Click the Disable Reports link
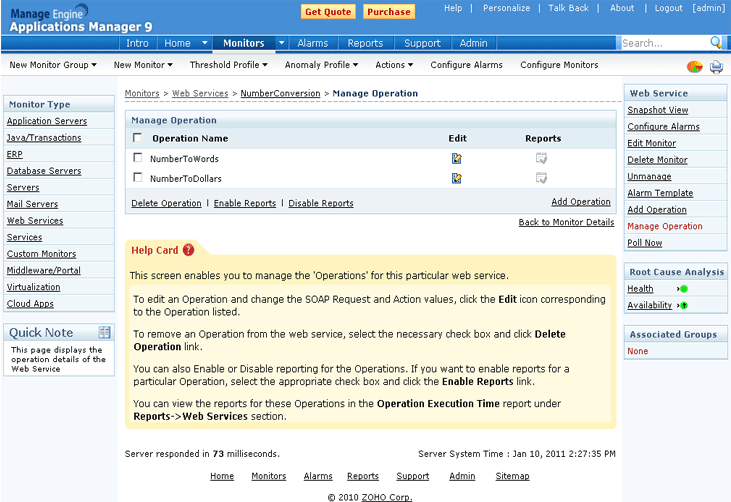 [x=321, y=203]
